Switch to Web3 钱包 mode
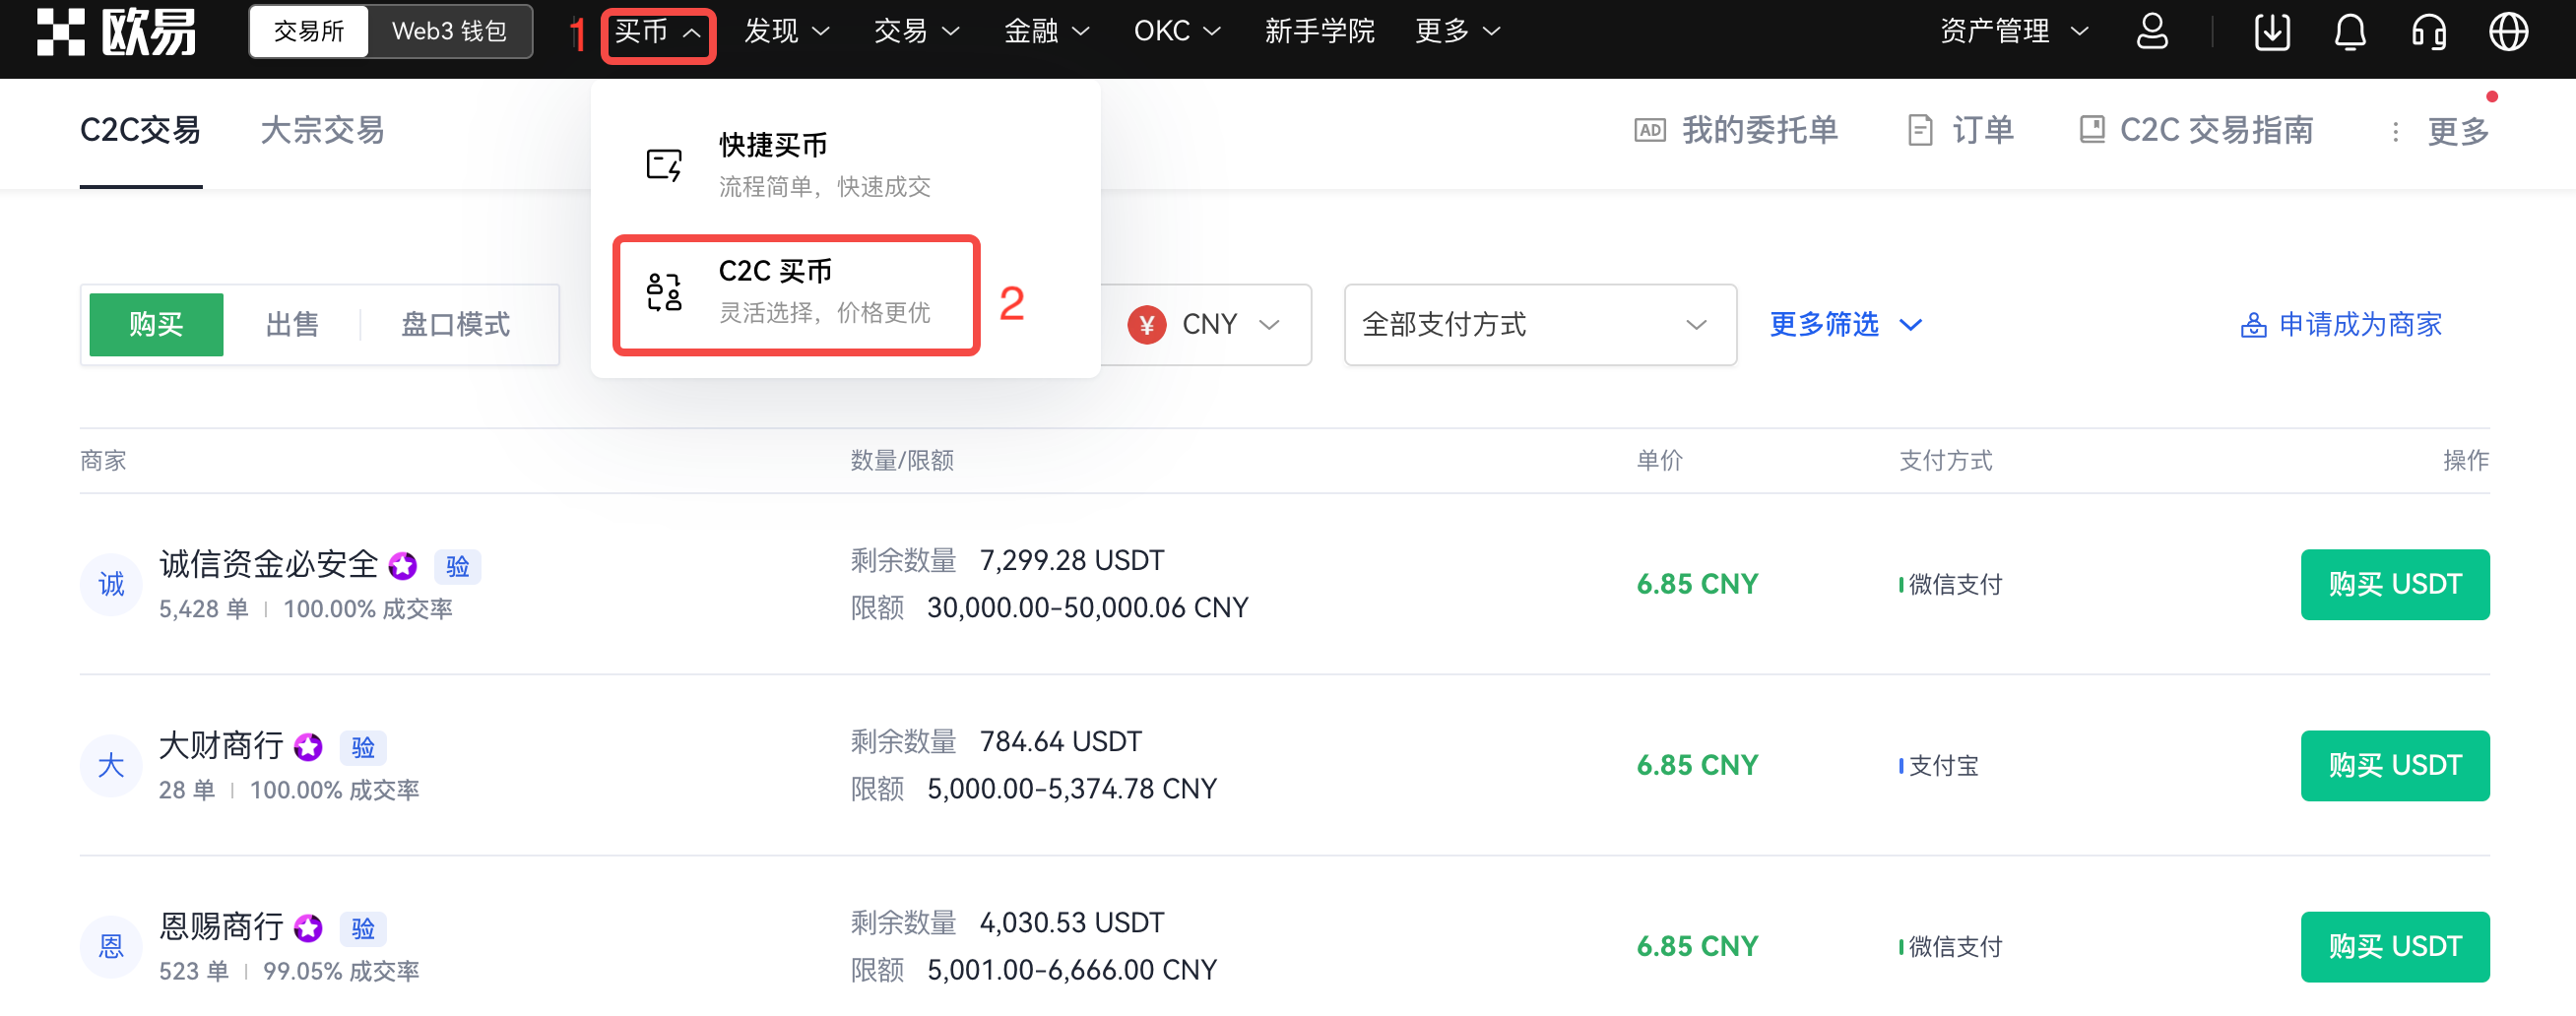2576x1016 pixels. 448,31
